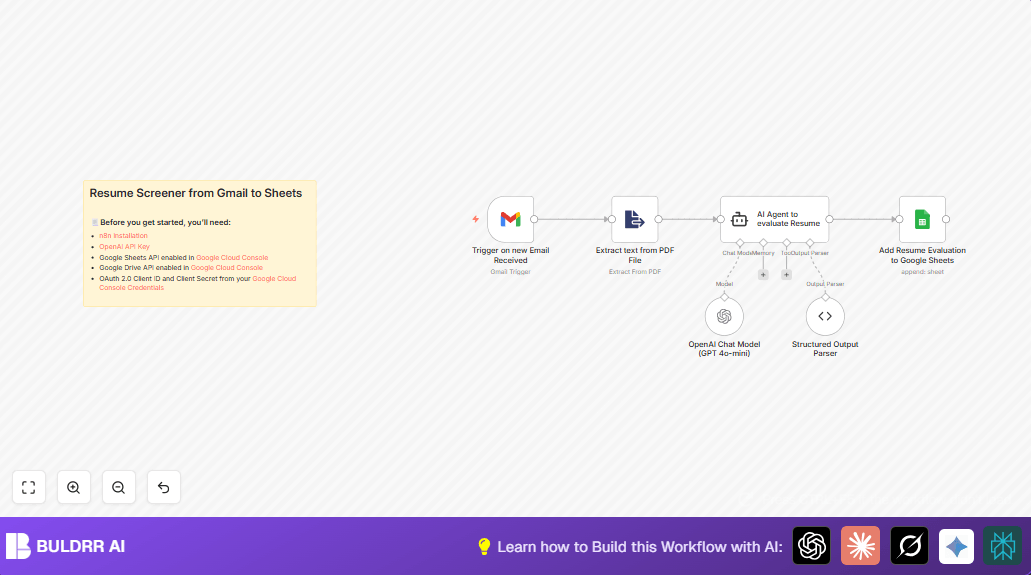The width and height of the screenshot is (1031, 575).
Task: Open Google Cloud Console link for Drive API
Action: 227,268
